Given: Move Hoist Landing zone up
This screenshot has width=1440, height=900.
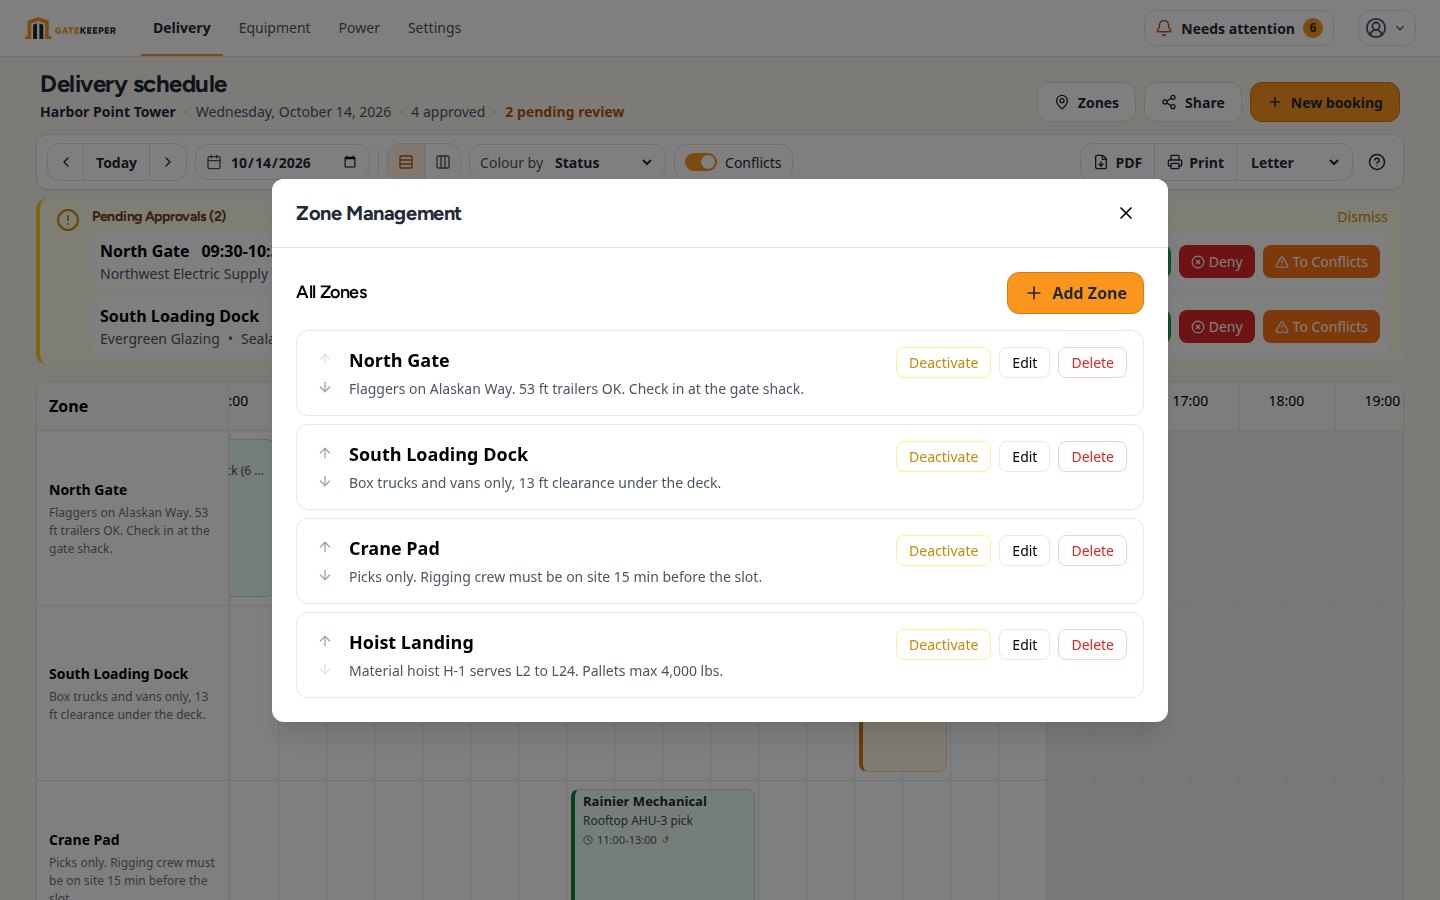Looking at the screenshot, I should click(x=325, y=641).
